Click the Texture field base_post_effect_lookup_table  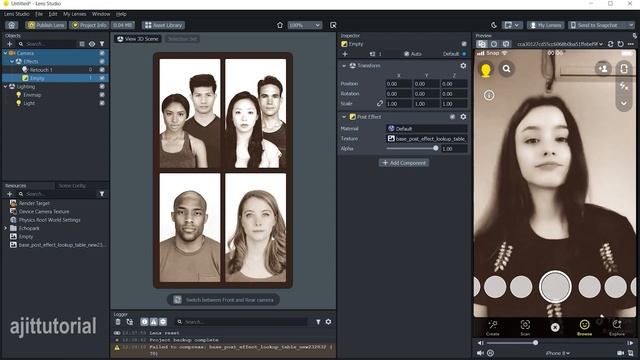pyautogui.click(x=427, y=139)
